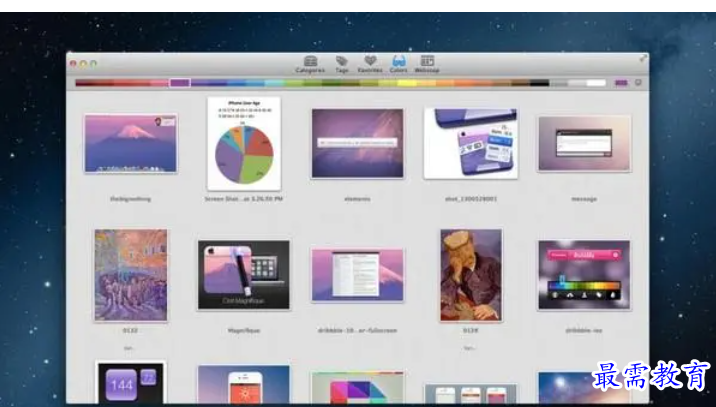716x407 pixels.
Task: Open the web toolbar icon beside Colors
Action: (427, 64)
